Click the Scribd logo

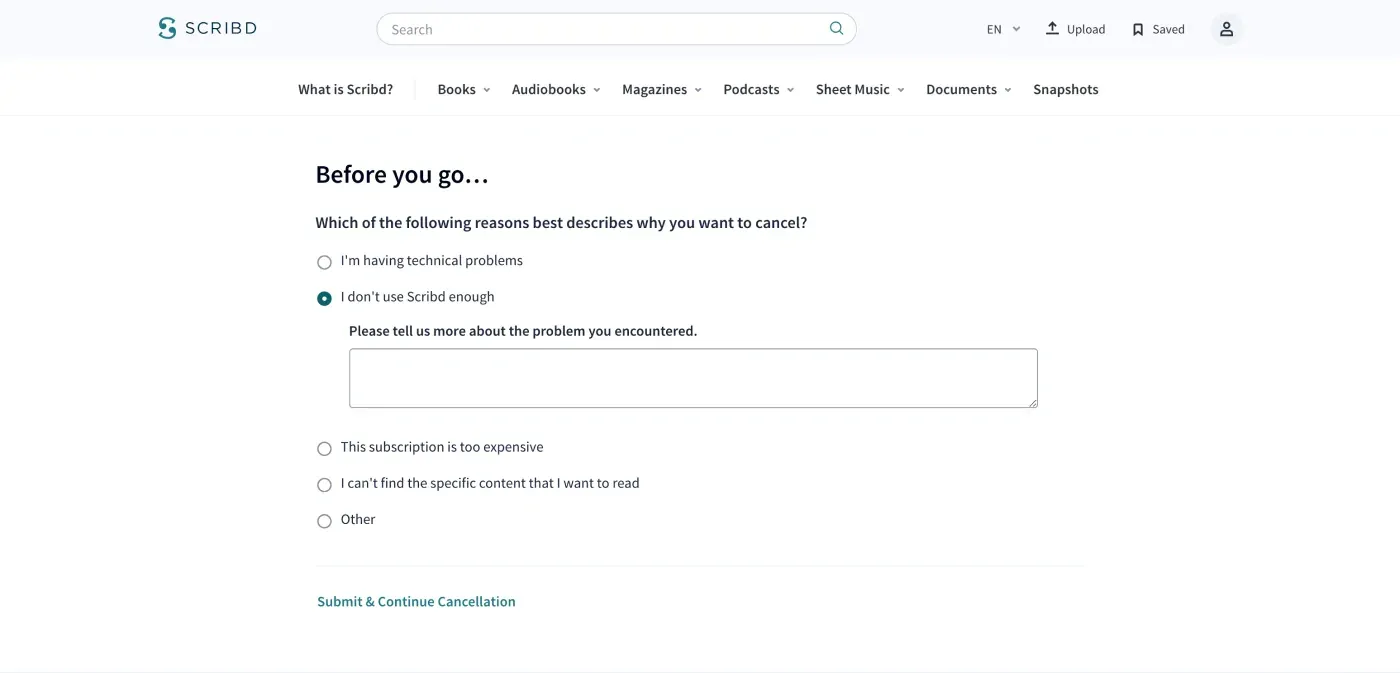207,28
